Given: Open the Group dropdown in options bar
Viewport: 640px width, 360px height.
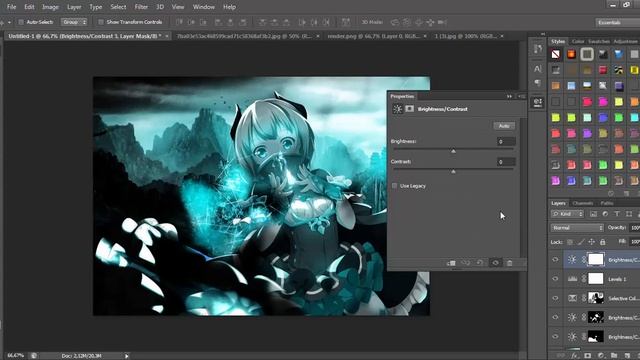Looking at the screenshot, I should coord(74,22).
